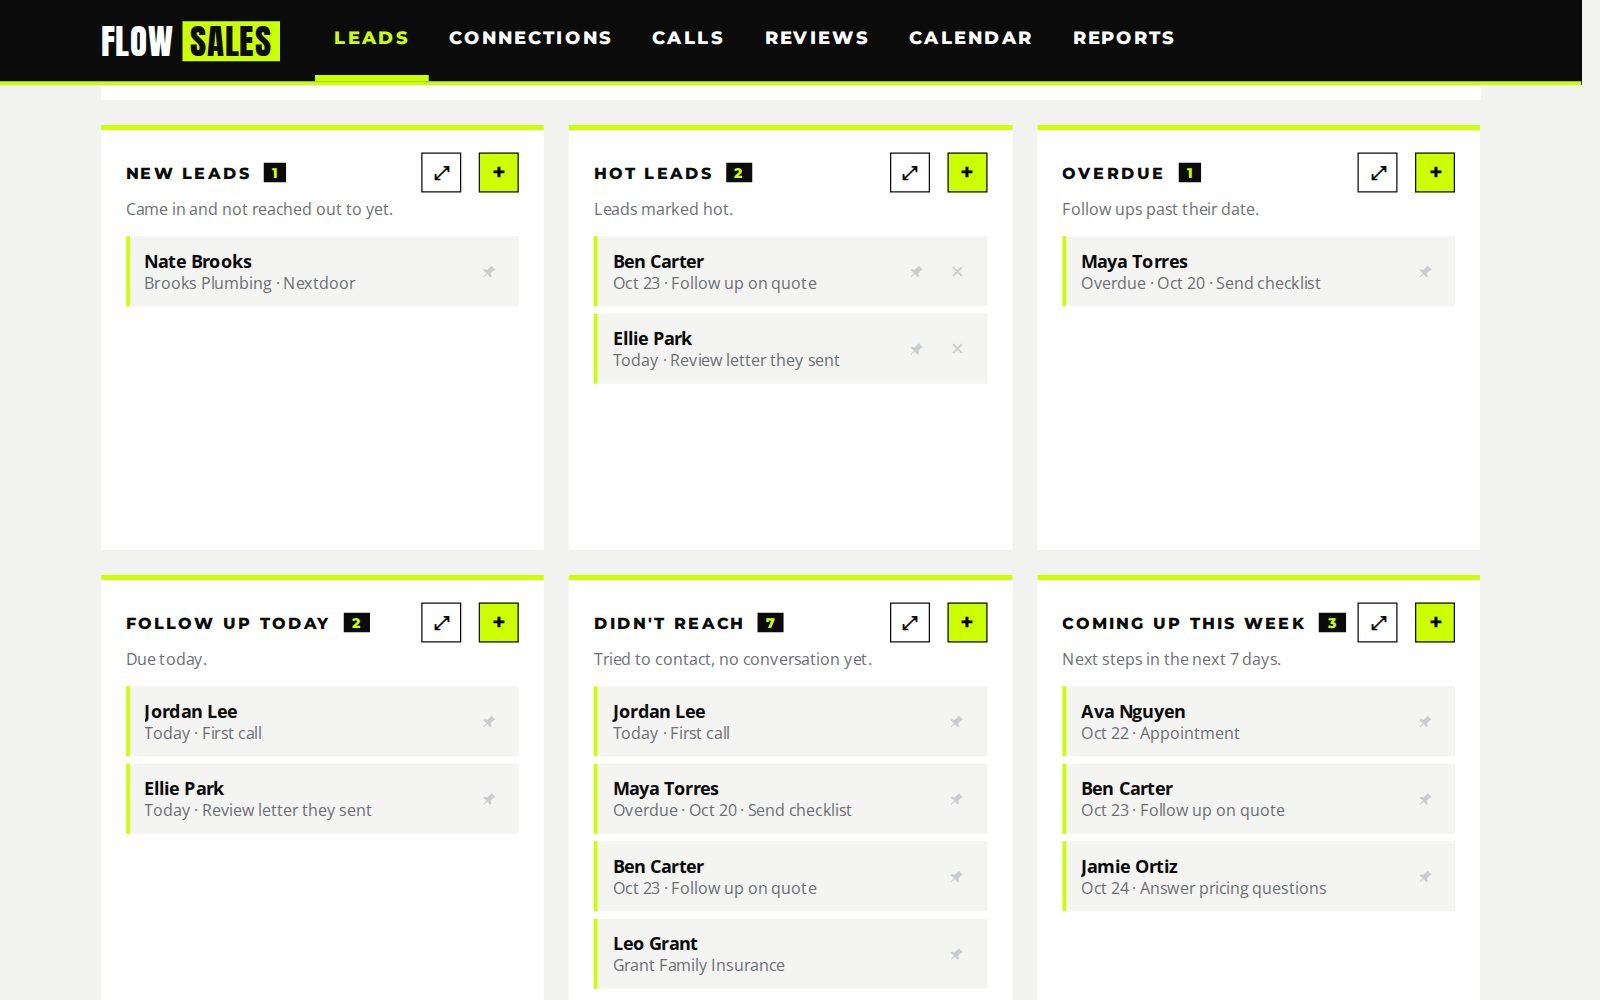The image size is (1600, 1000).
Task: Open the Reviews tab
Action: (817, 38)
